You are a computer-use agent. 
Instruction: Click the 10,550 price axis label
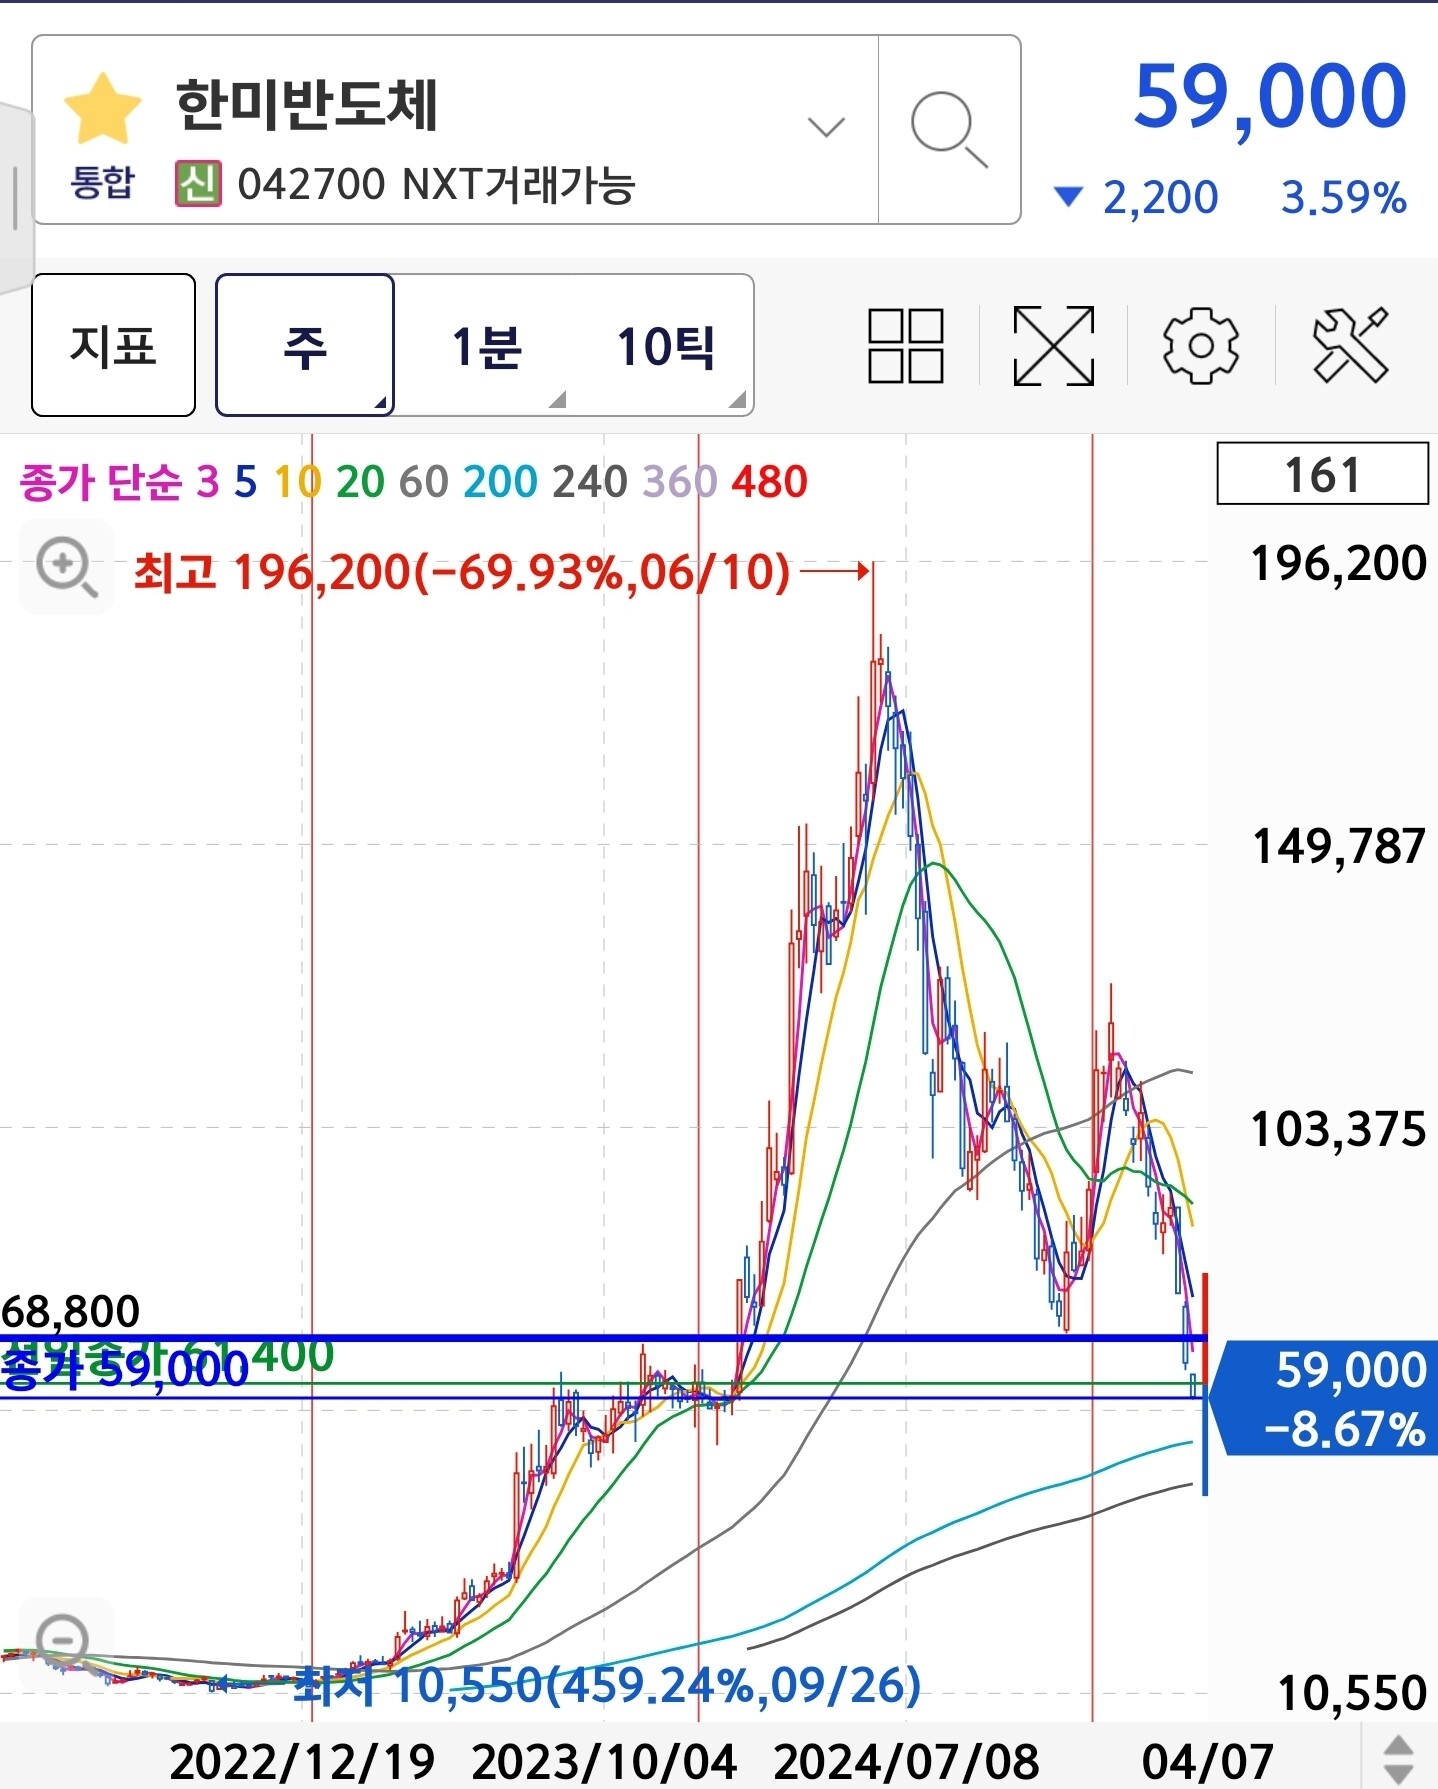(1352, 1693)
